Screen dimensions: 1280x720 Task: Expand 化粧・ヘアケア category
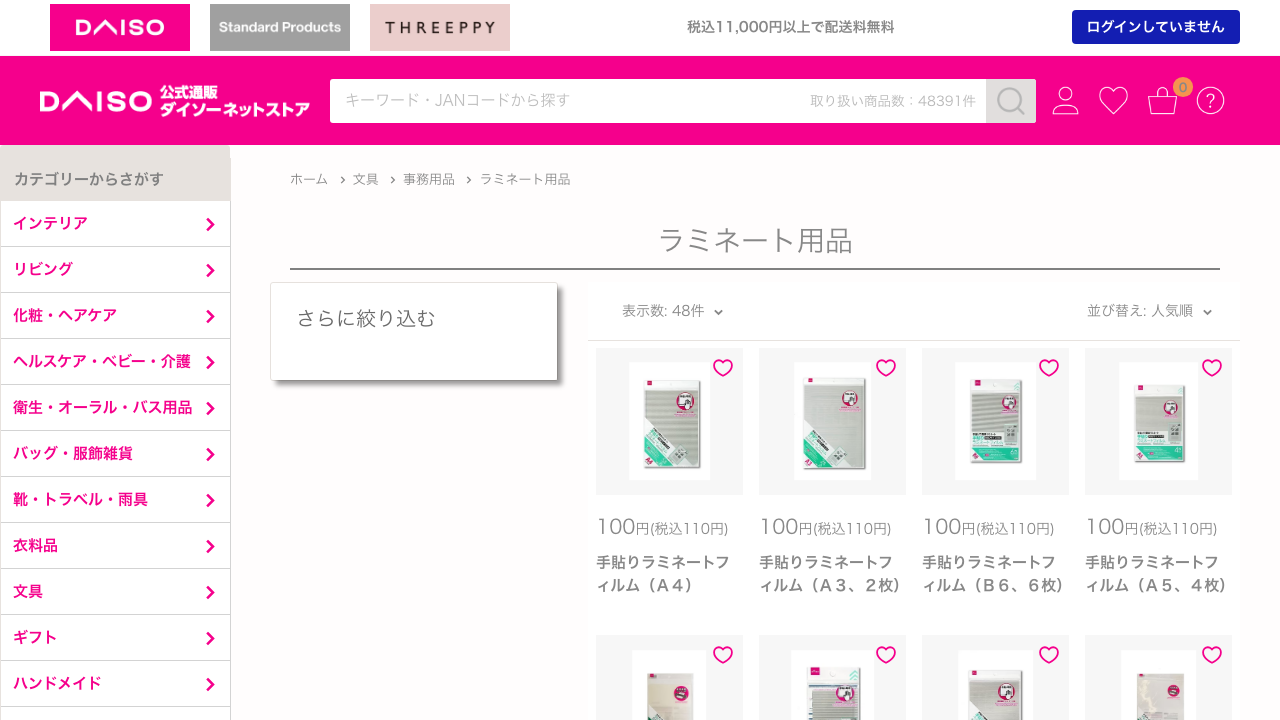pos(115,316)
